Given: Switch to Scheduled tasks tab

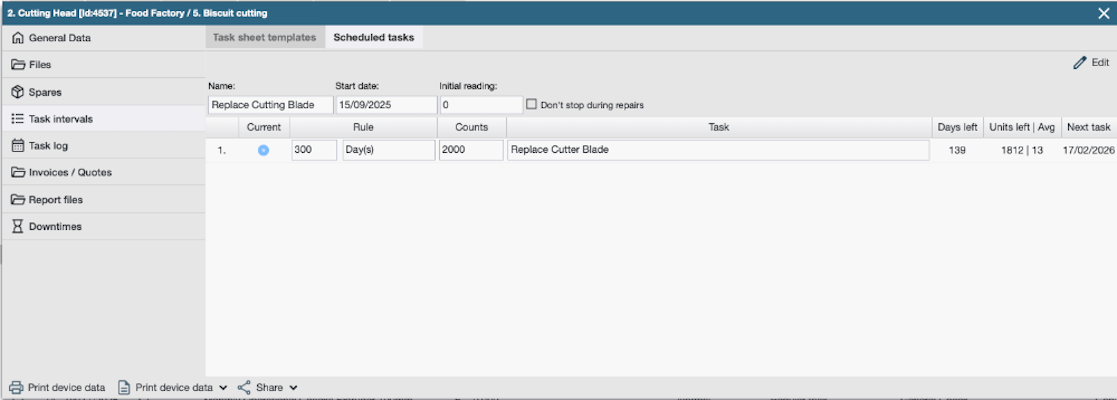Looking at the screenshot, I should coord(373,38).
